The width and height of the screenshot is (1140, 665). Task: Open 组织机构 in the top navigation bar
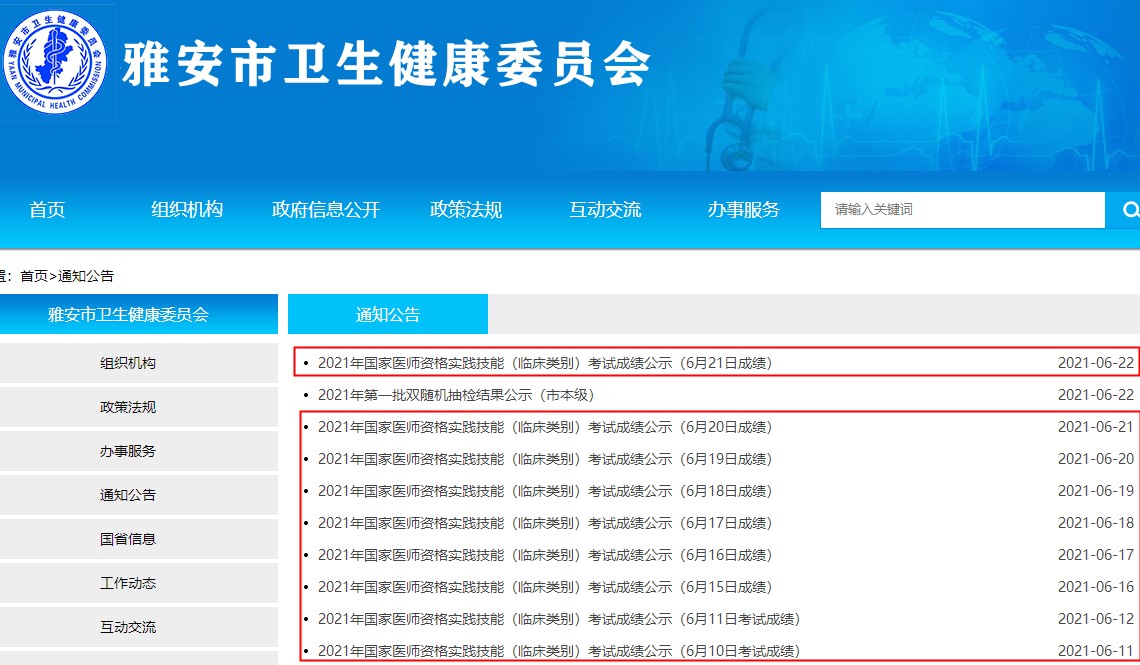[187, 210]
